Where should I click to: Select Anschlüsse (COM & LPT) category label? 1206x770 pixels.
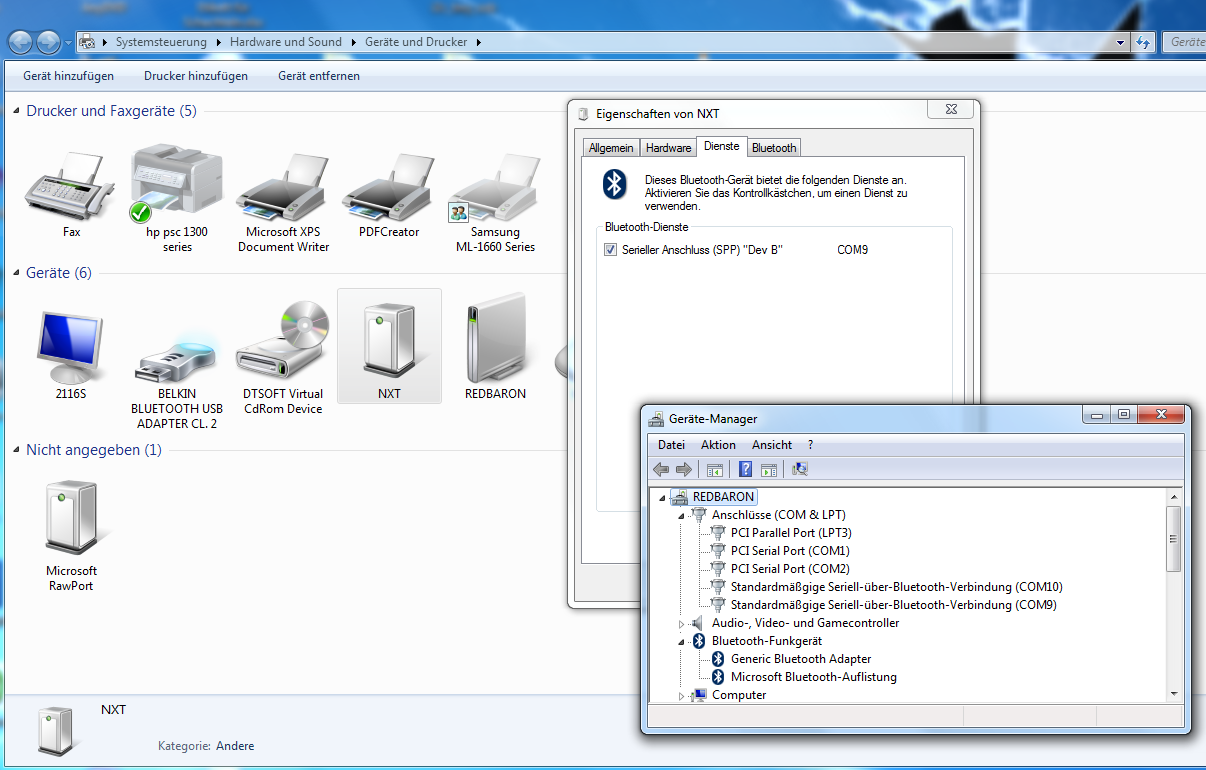(x=778, y=515)
